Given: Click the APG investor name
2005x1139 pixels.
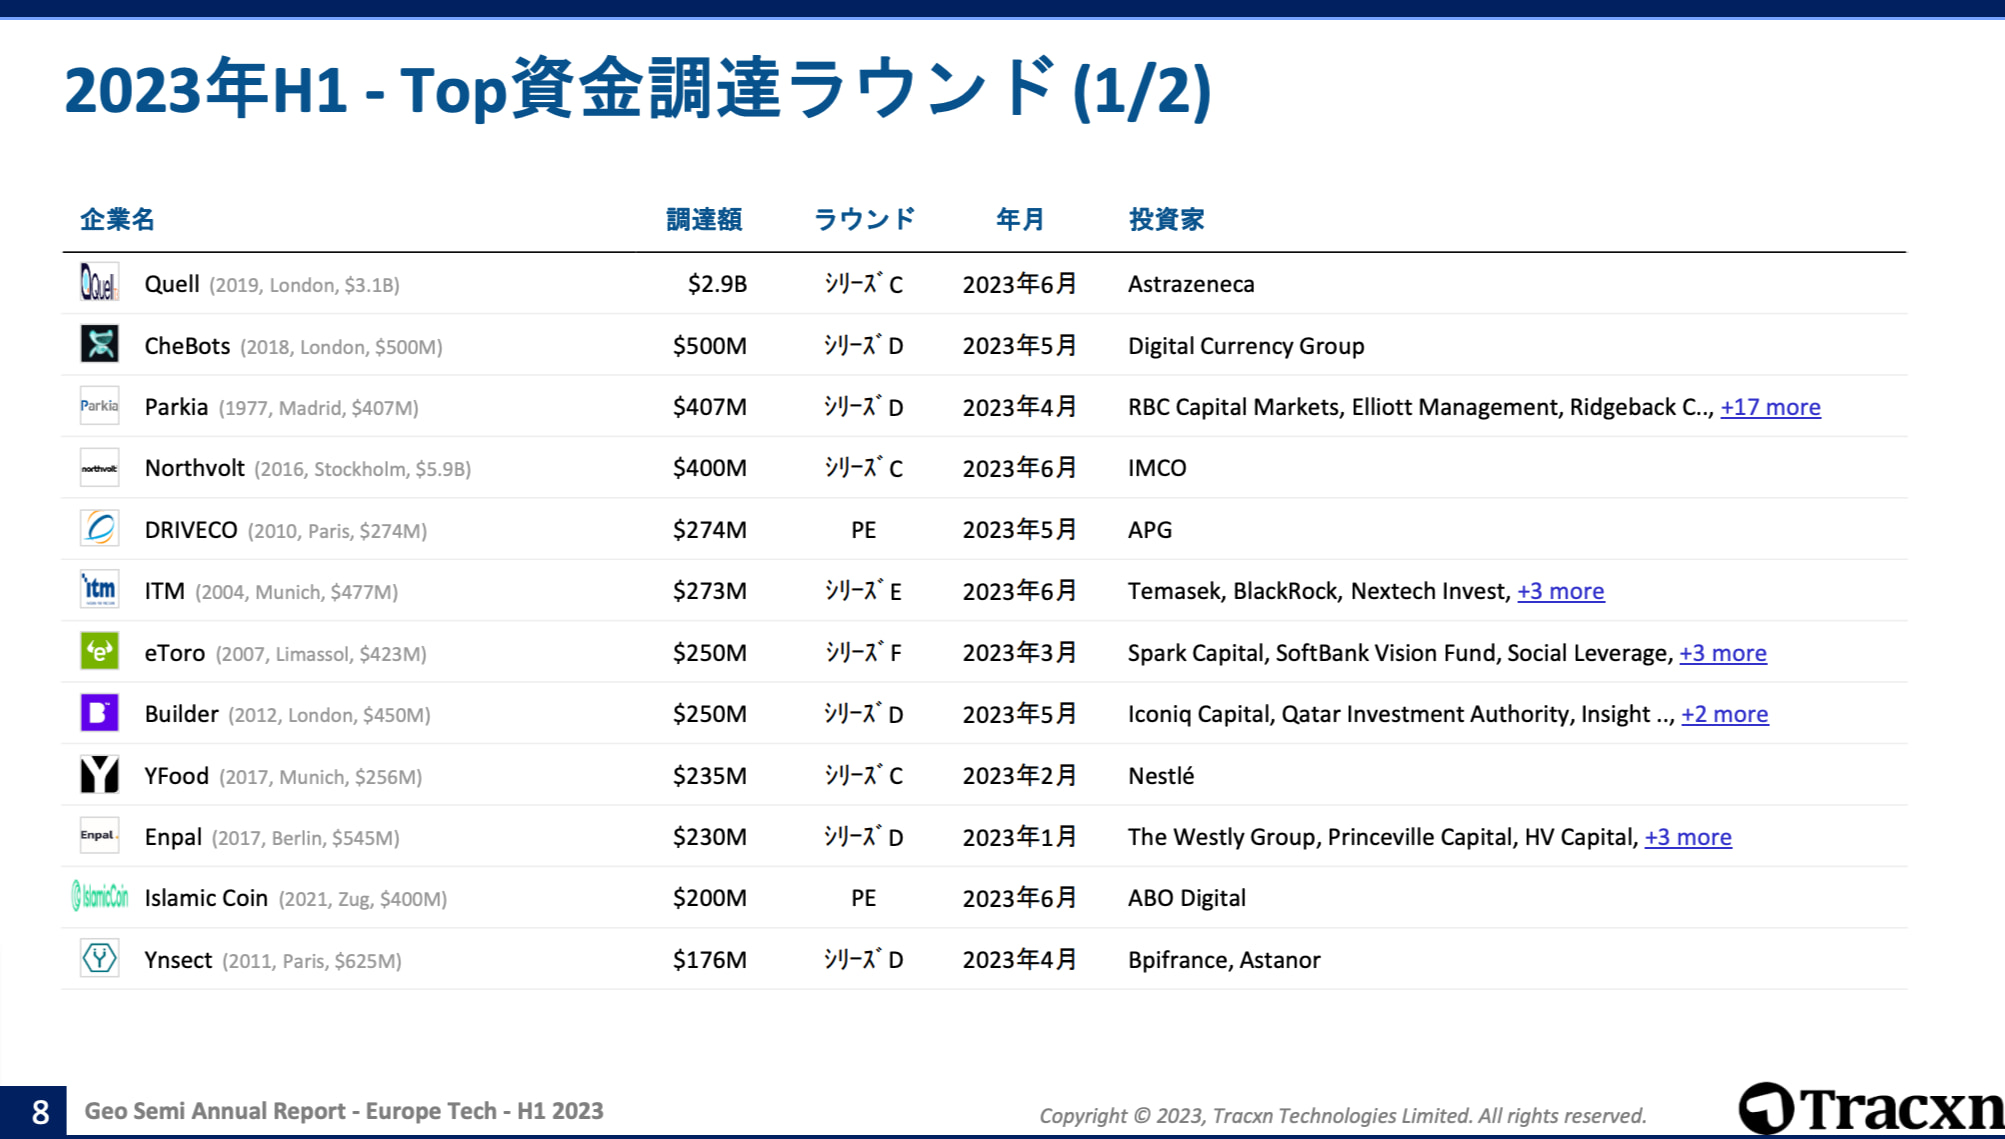Looking at the screenshot, I should pos(1150,530).
